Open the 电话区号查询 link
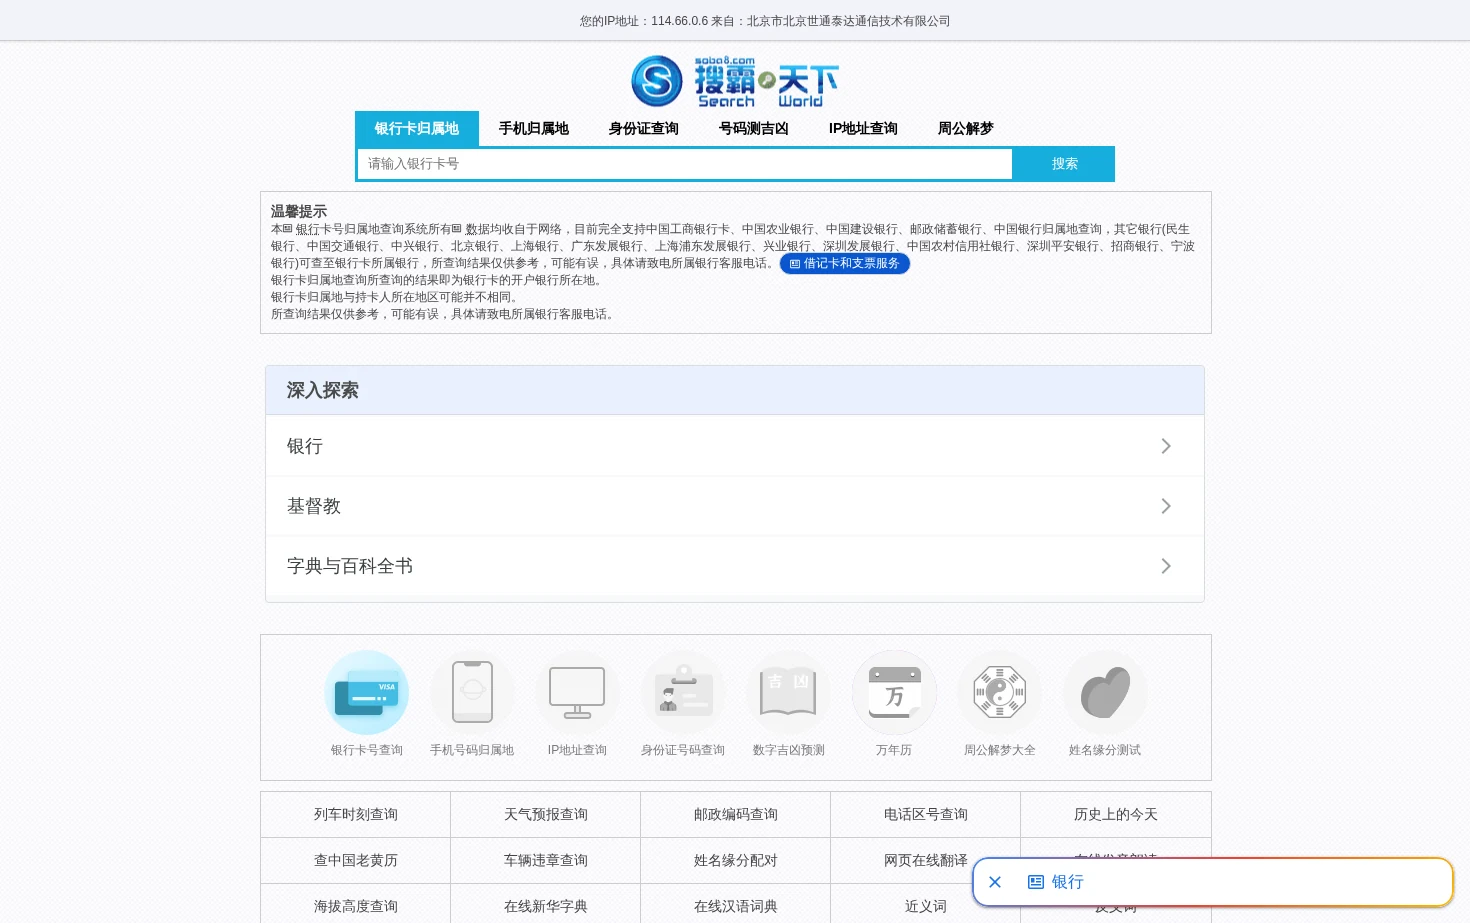Screen dimensions: 1470x923 (926, 815)
